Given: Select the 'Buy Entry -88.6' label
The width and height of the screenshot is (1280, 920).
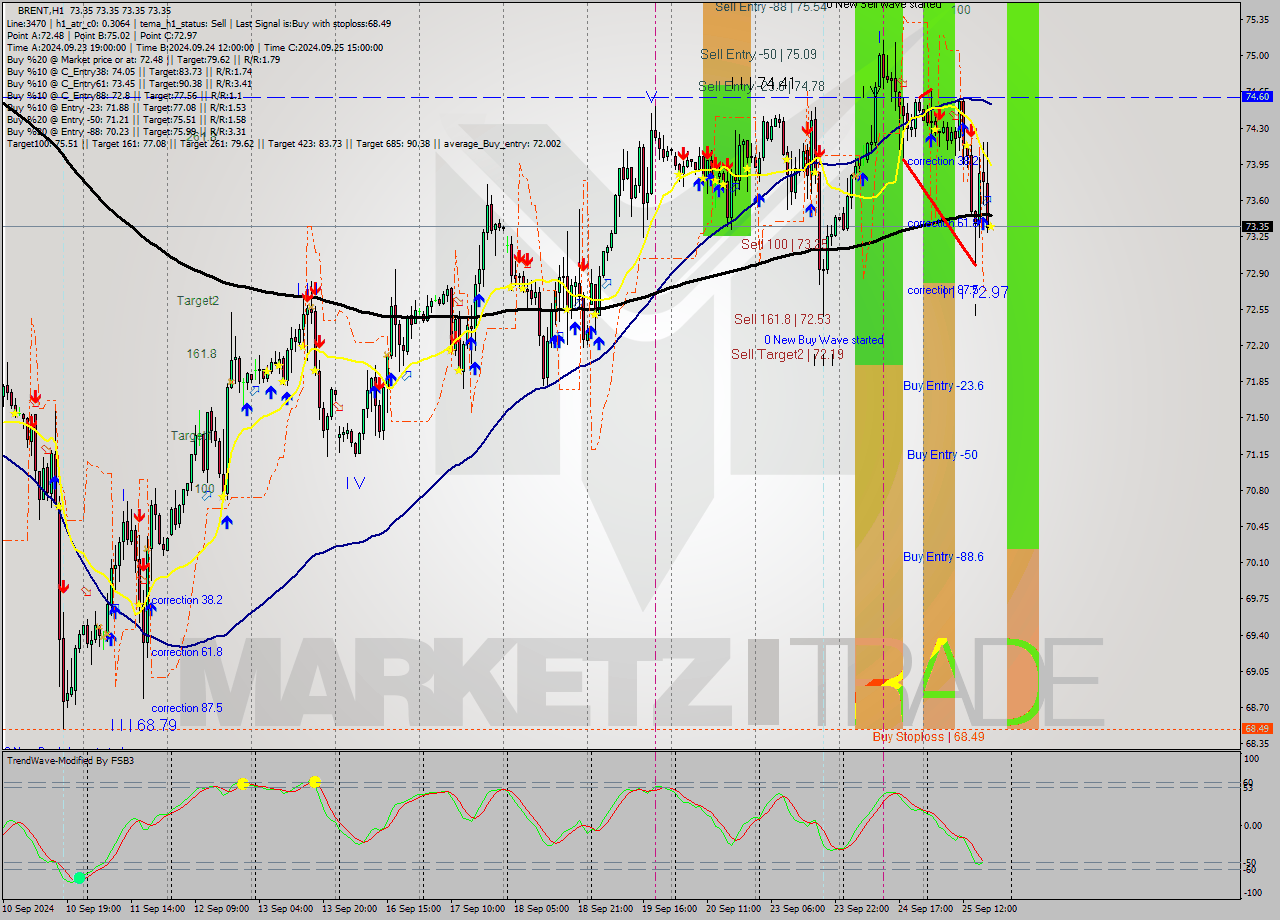Looking at the screenshot, I should 943,557.
